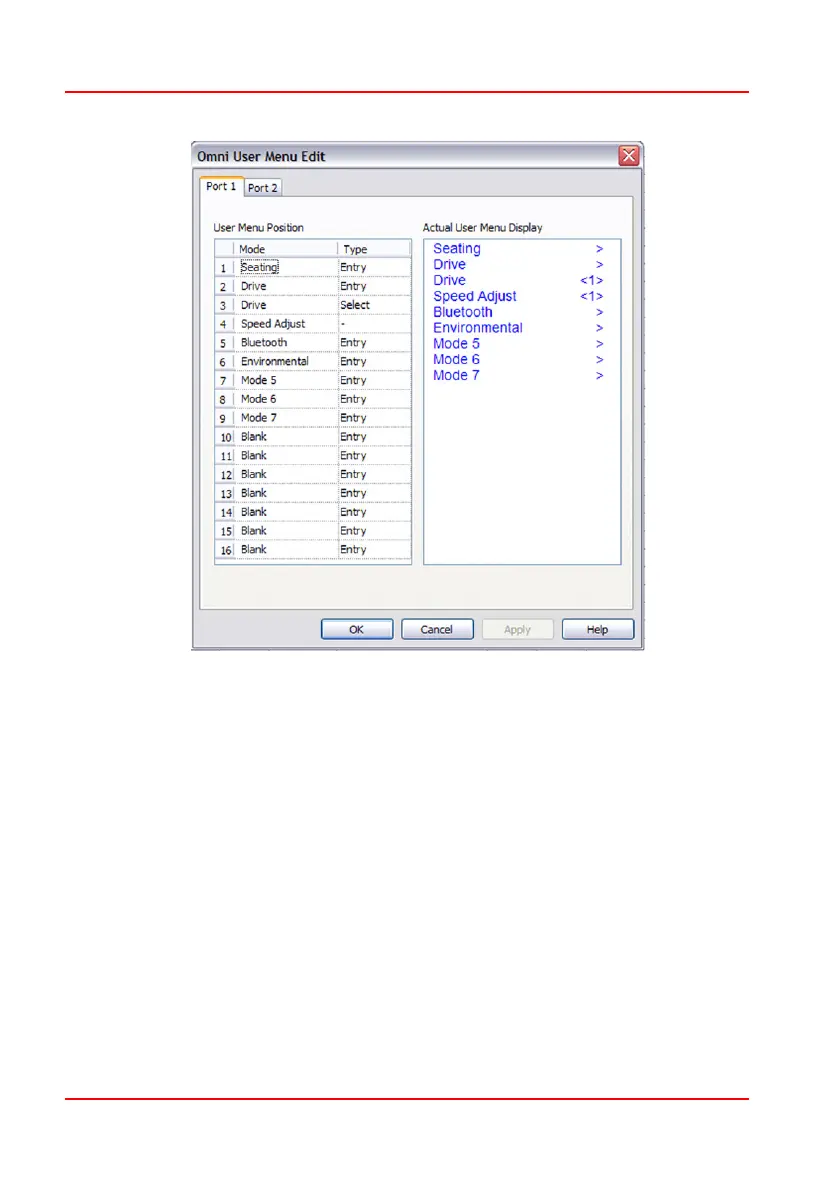Screen dimensions: 840x1190
Task: Select row header number 9
Action: pyautogui.click(x=224, y=418)
